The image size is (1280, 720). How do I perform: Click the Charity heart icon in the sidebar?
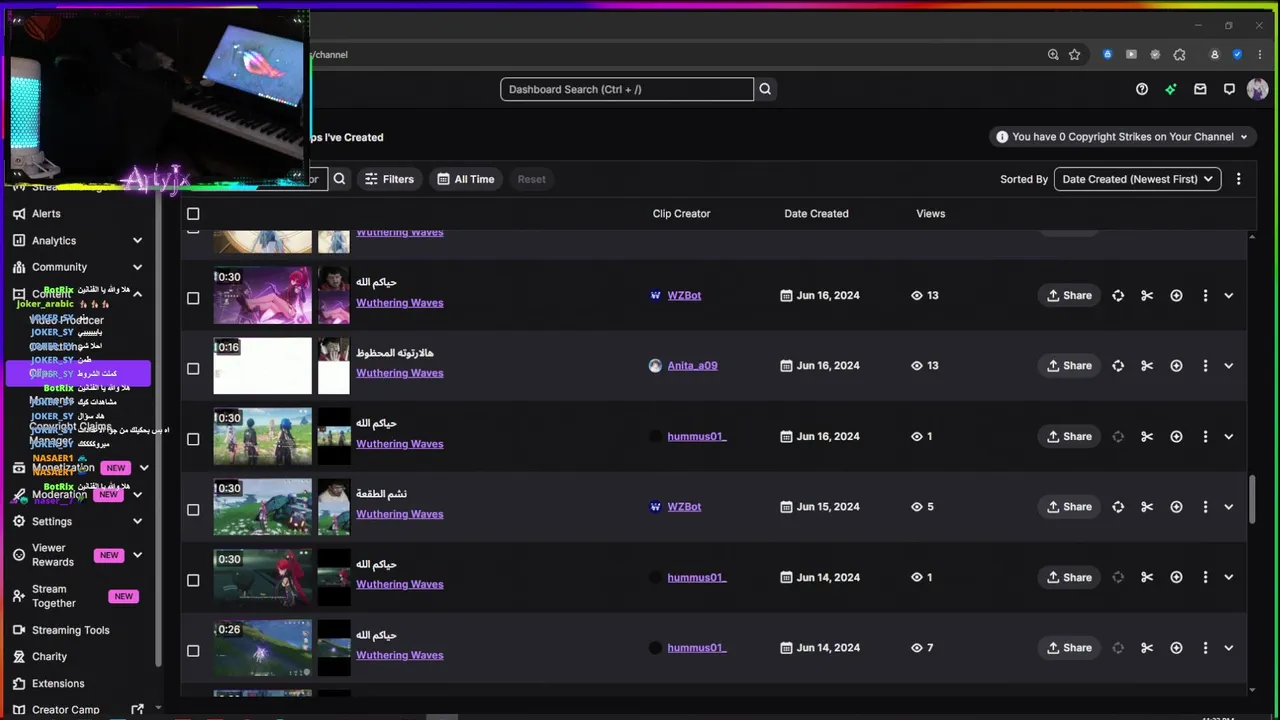click(x=18, y=657)
